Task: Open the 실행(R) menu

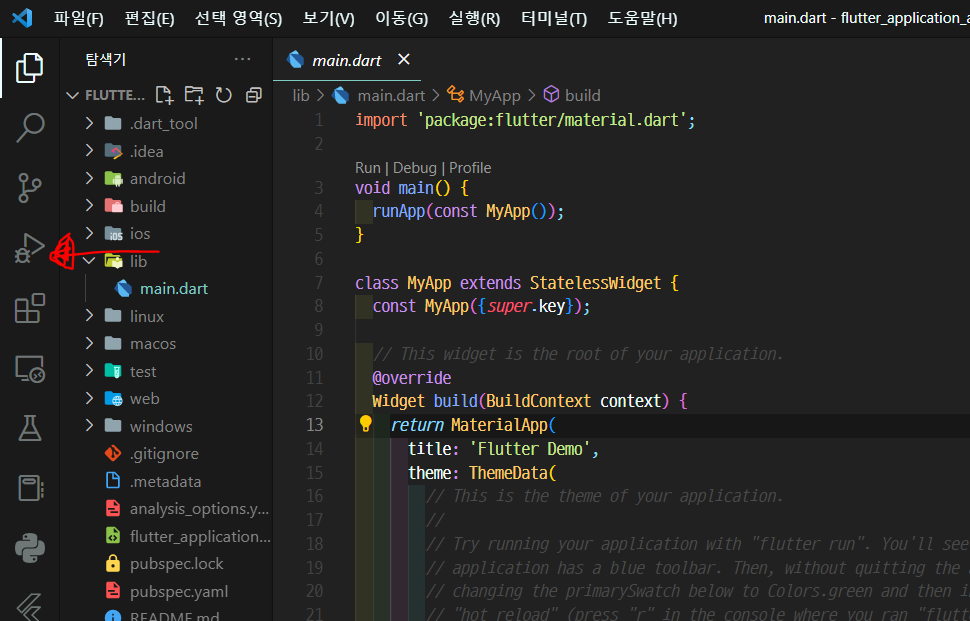Action: (x=474, y=18)
